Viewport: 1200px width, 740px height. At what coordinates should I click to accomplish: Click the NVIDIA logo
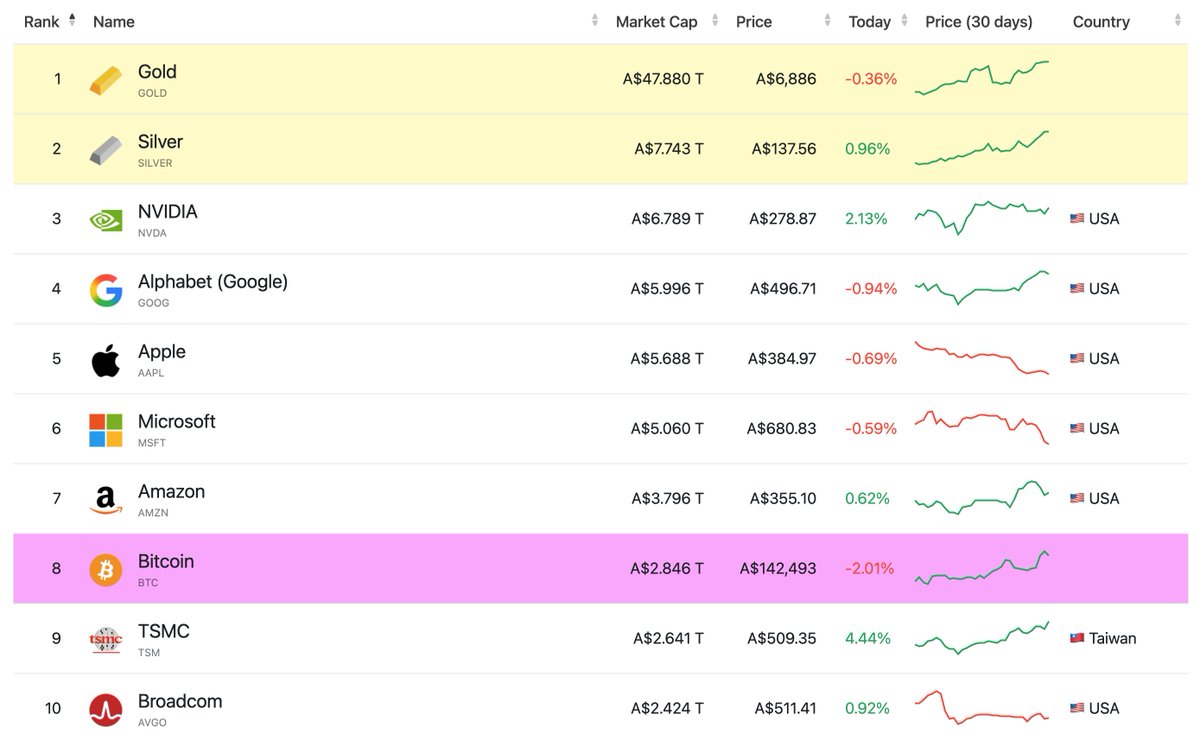coord(105,218)
